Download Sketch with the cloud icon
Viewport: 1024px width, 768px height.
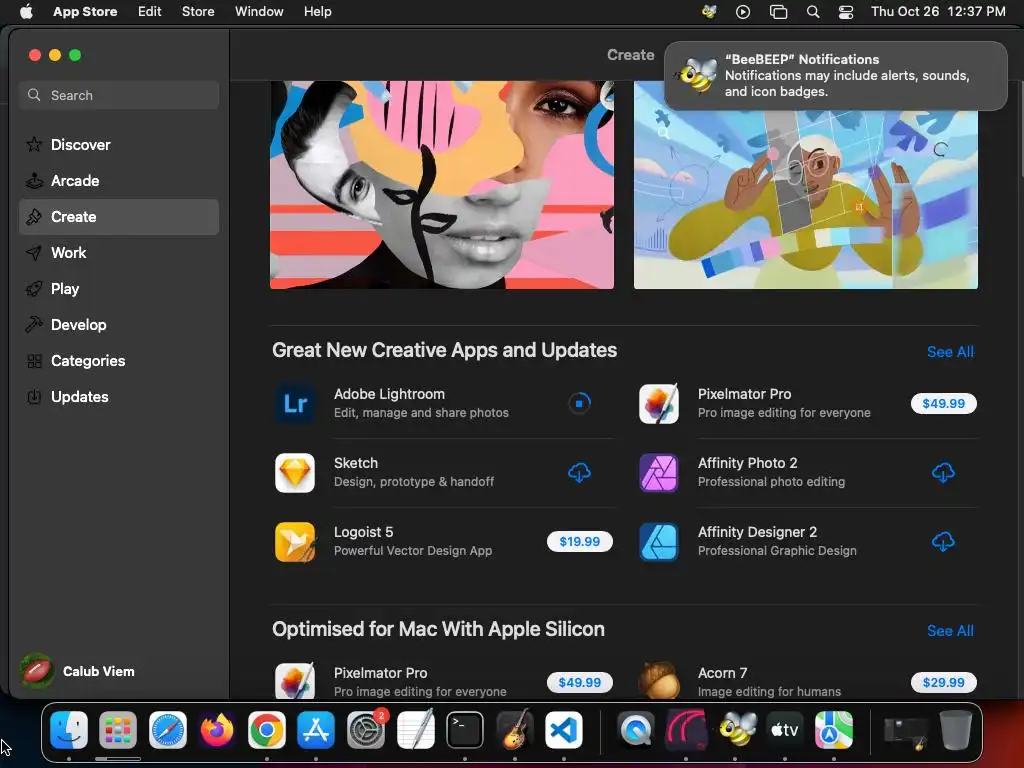click(579, 473)
